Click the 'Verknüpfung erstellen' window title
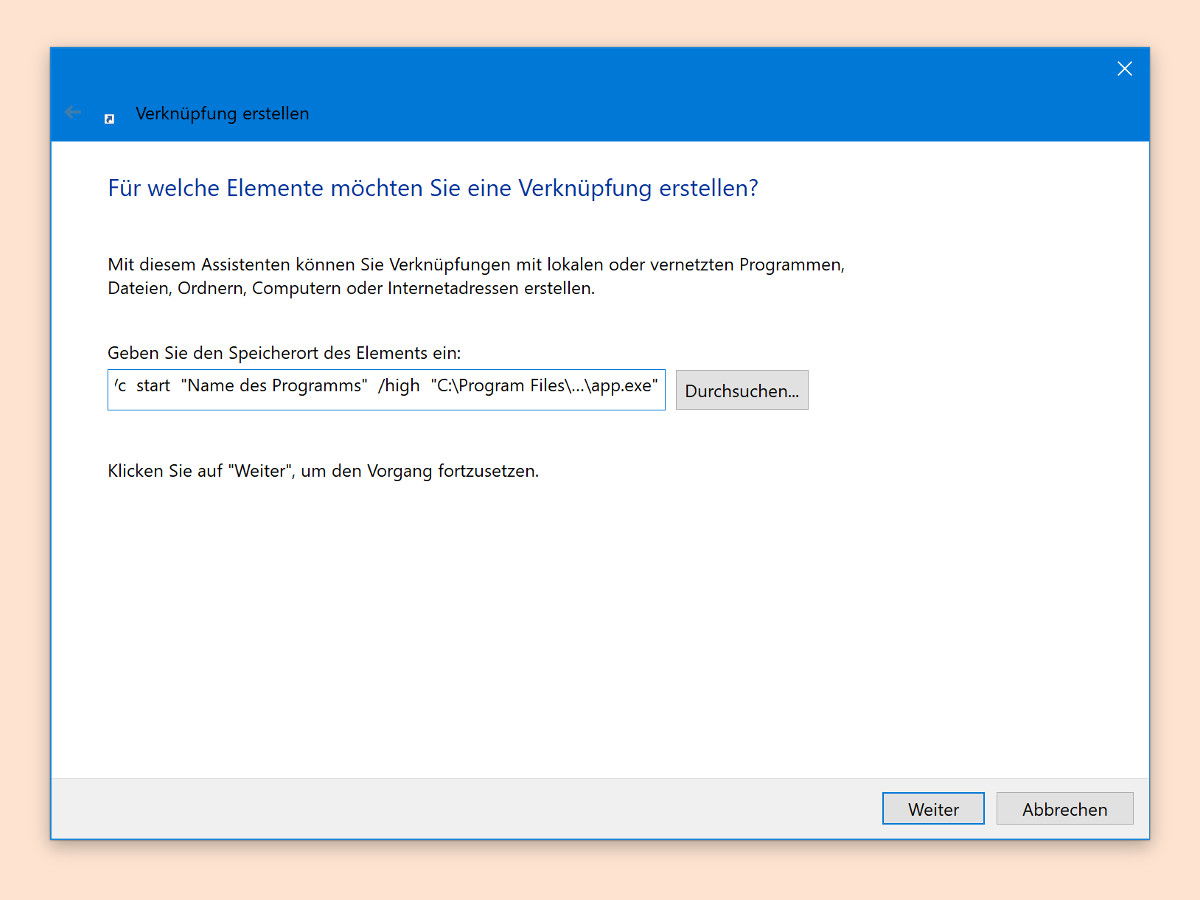This screenshot has width=1200, height=900. point(222,114)
